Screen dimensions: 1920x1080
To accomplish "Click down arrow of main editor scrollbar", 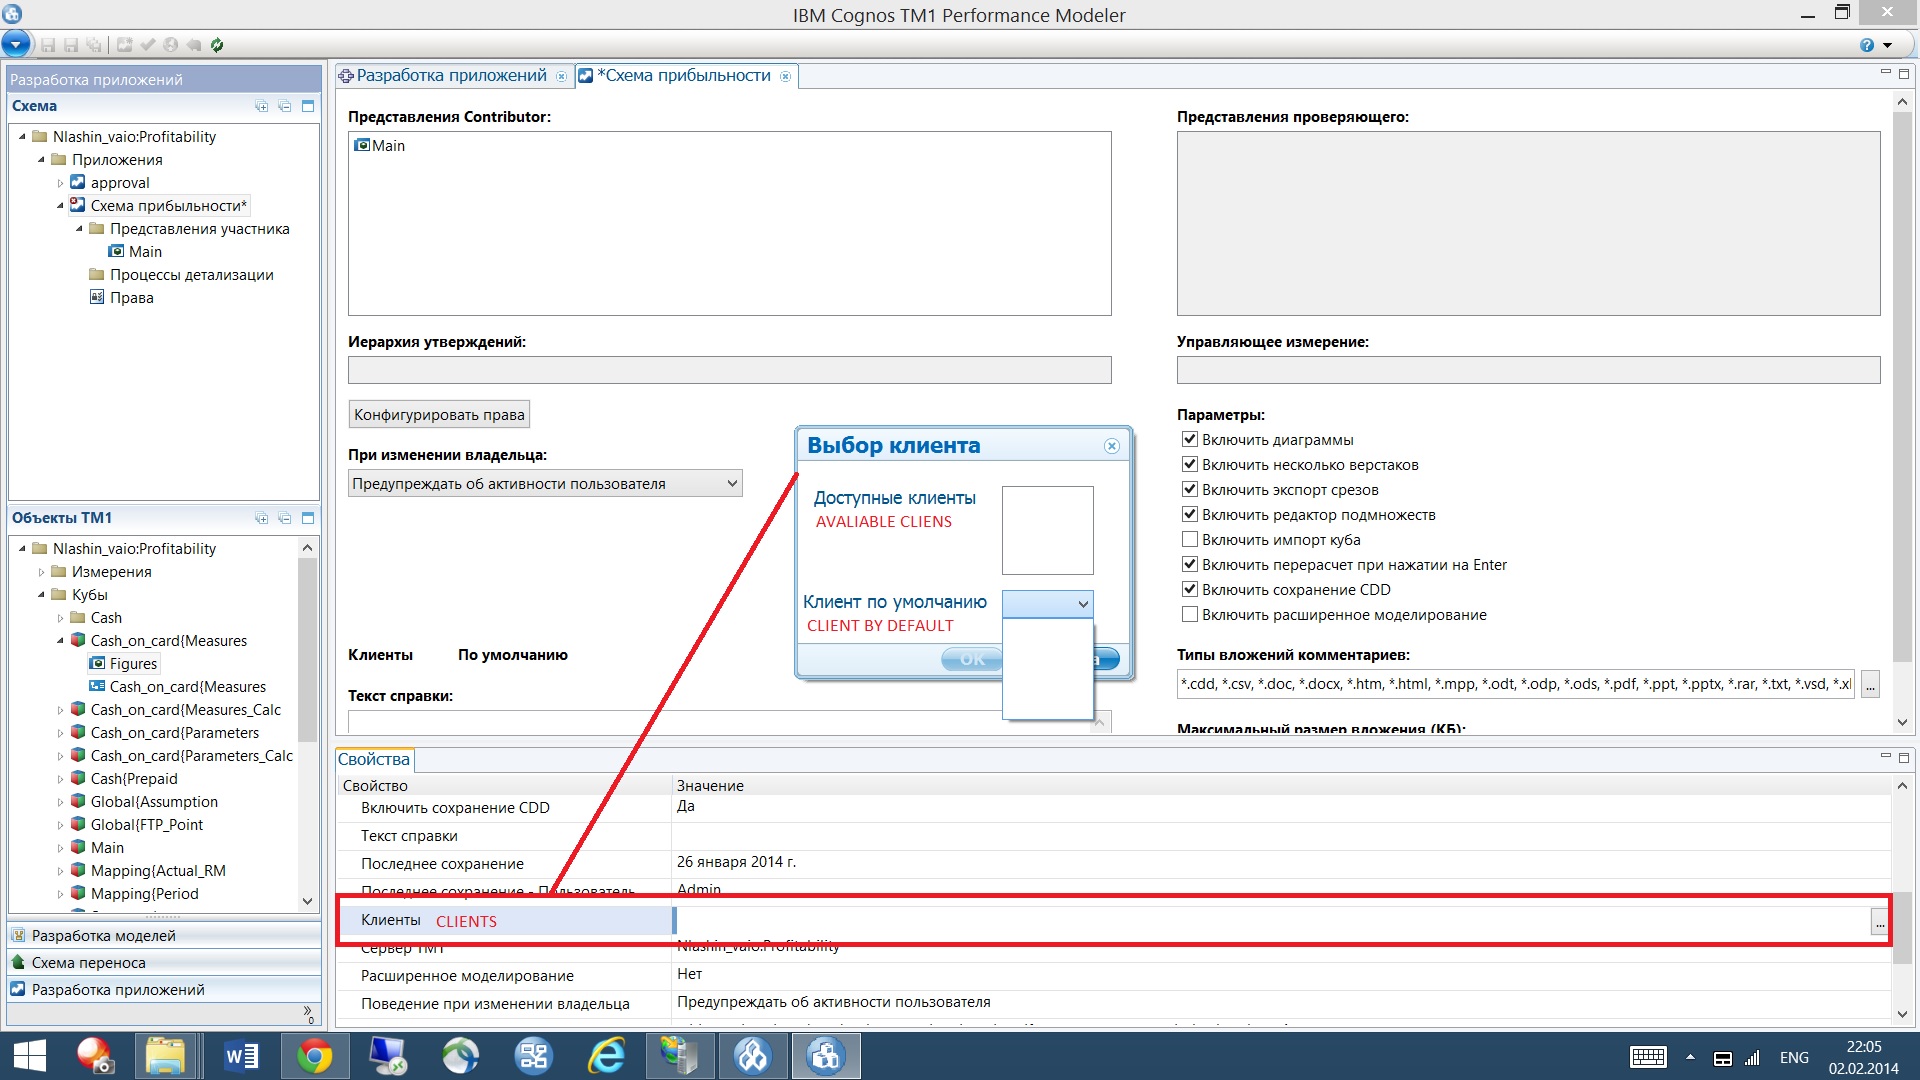I will coord(1901,723).
